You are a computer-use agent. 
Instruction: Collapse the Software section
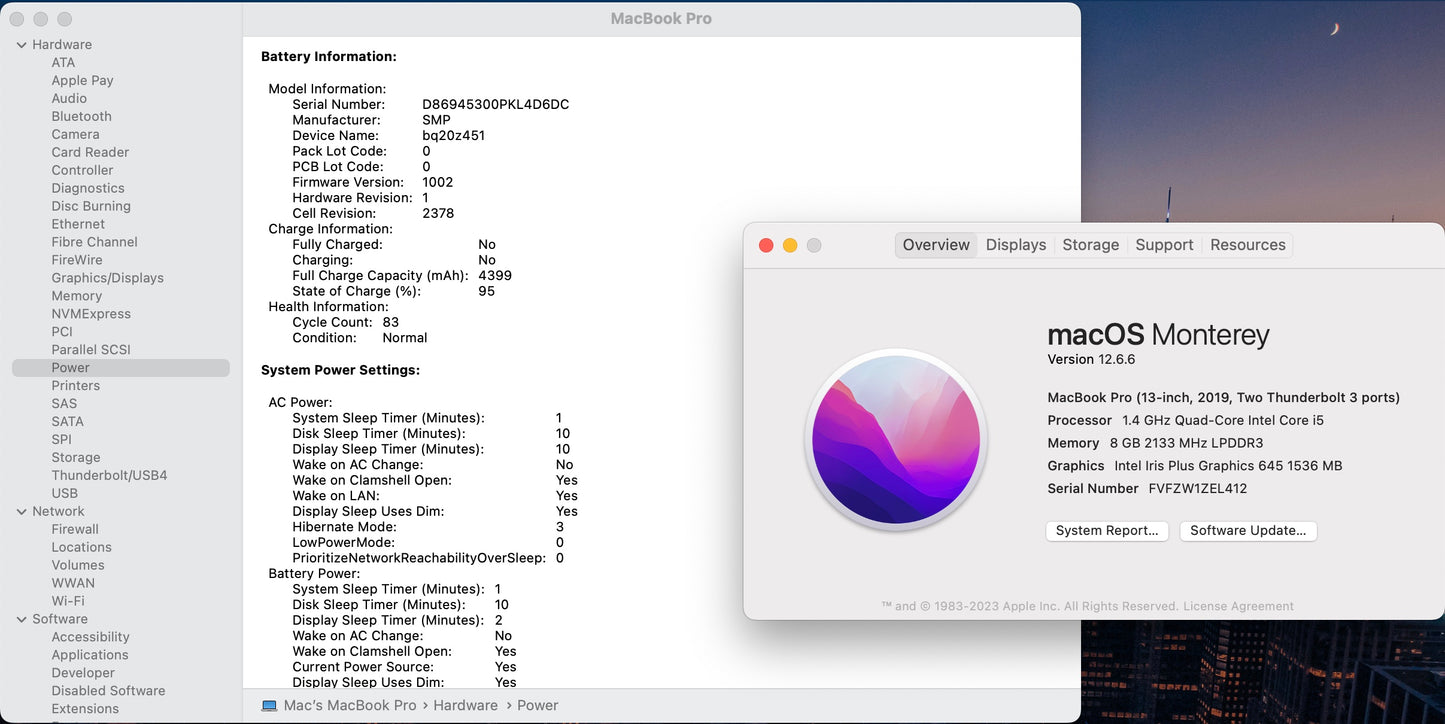[x=21, y=619]
